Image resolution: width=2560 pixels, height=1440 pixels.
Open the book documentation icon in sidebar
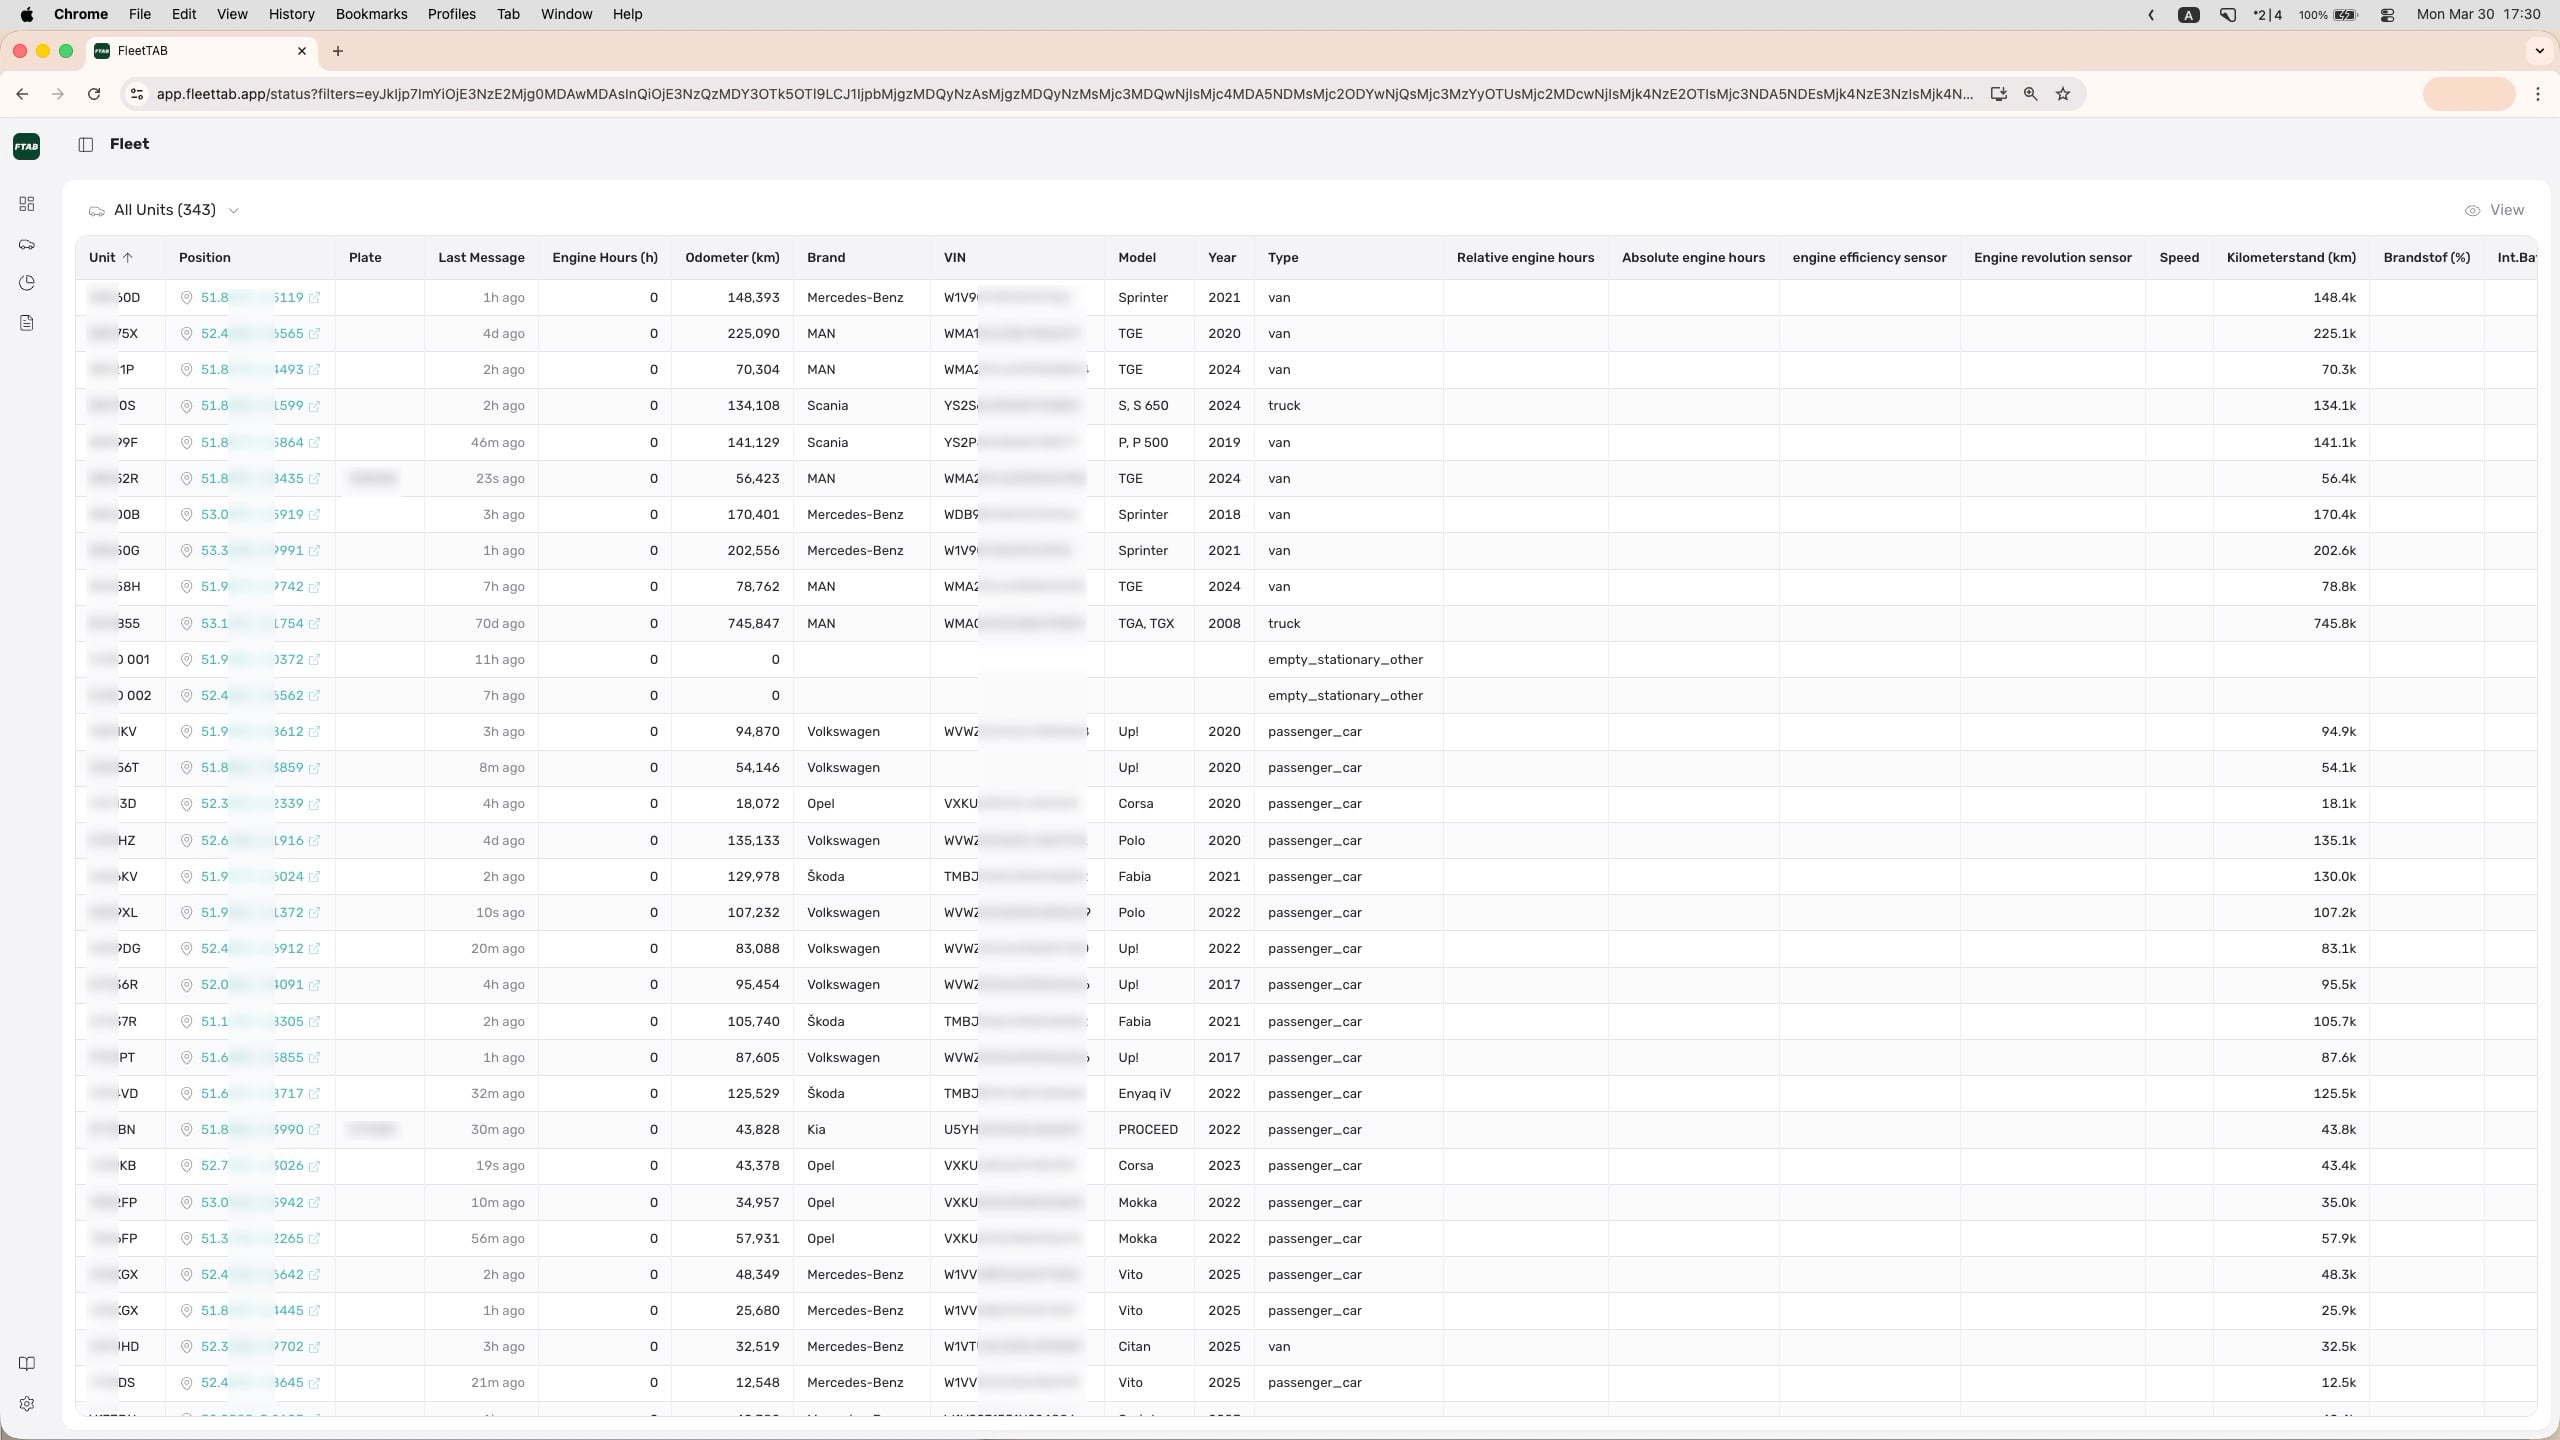tap(27, 1364)
